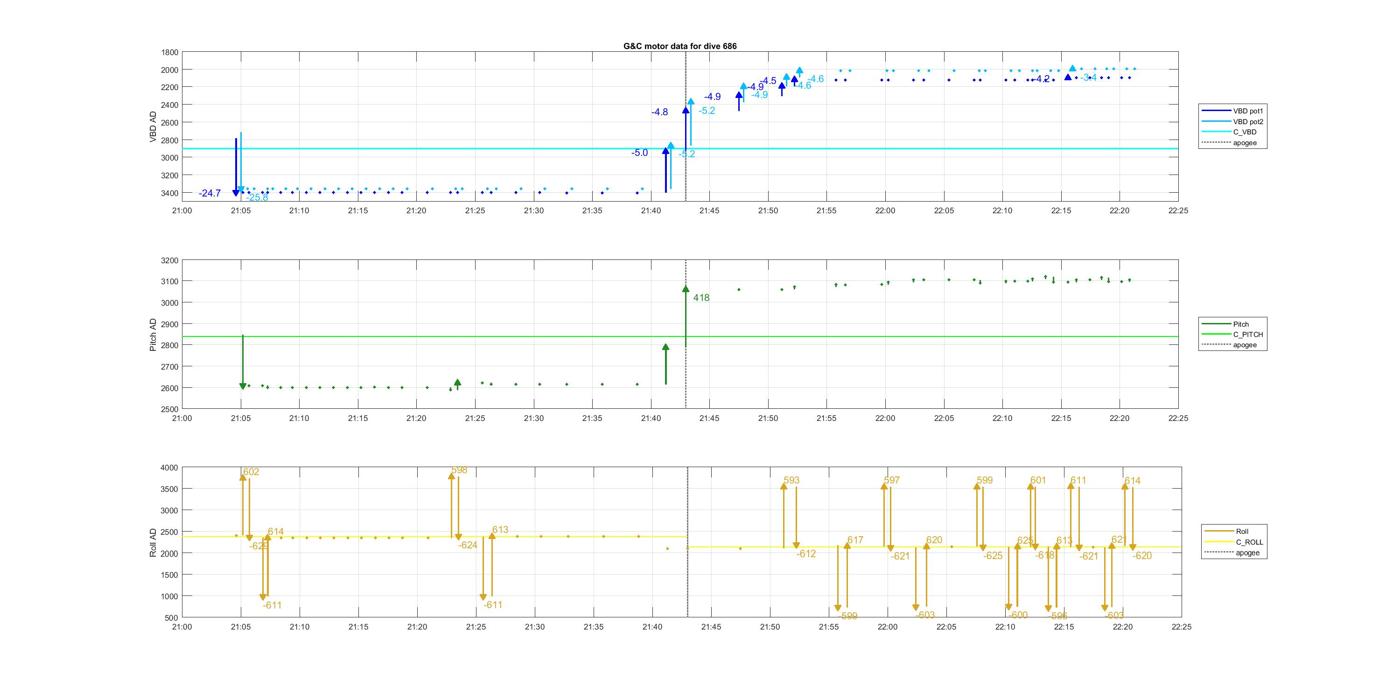The image size is (1400, 693).
Task: Click the '3500' tick on the Roll axis
Action: (170, 489)
